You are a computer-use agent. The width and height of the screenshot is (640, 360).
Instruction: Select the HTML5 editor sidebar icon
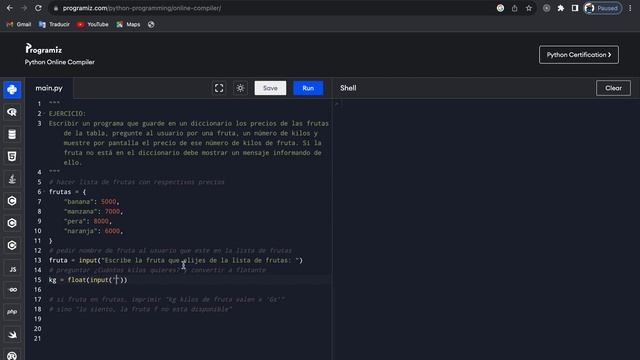[12, 156]
